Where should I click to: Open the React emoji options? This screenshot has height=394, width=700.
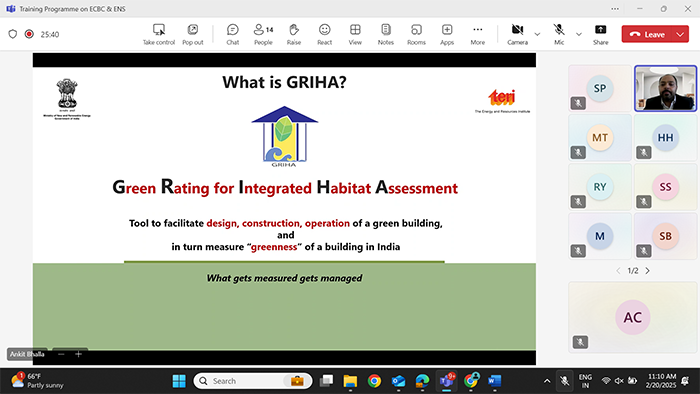[x=325, y=34]
